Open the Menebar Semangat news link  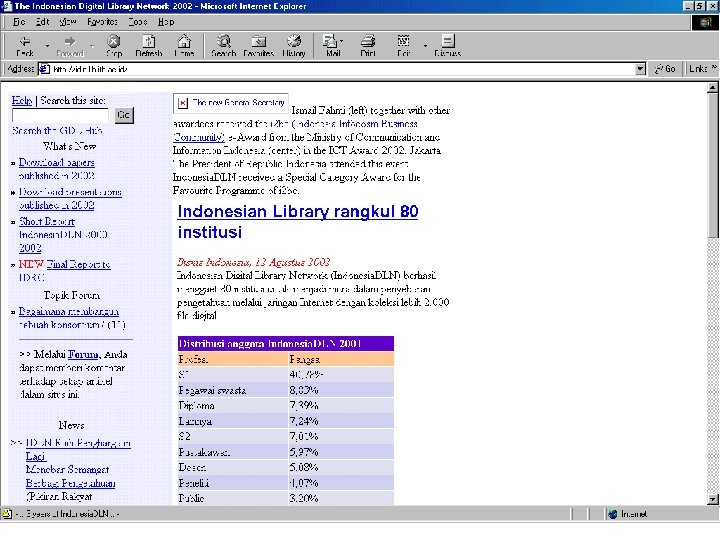click(x=67, y=470)
